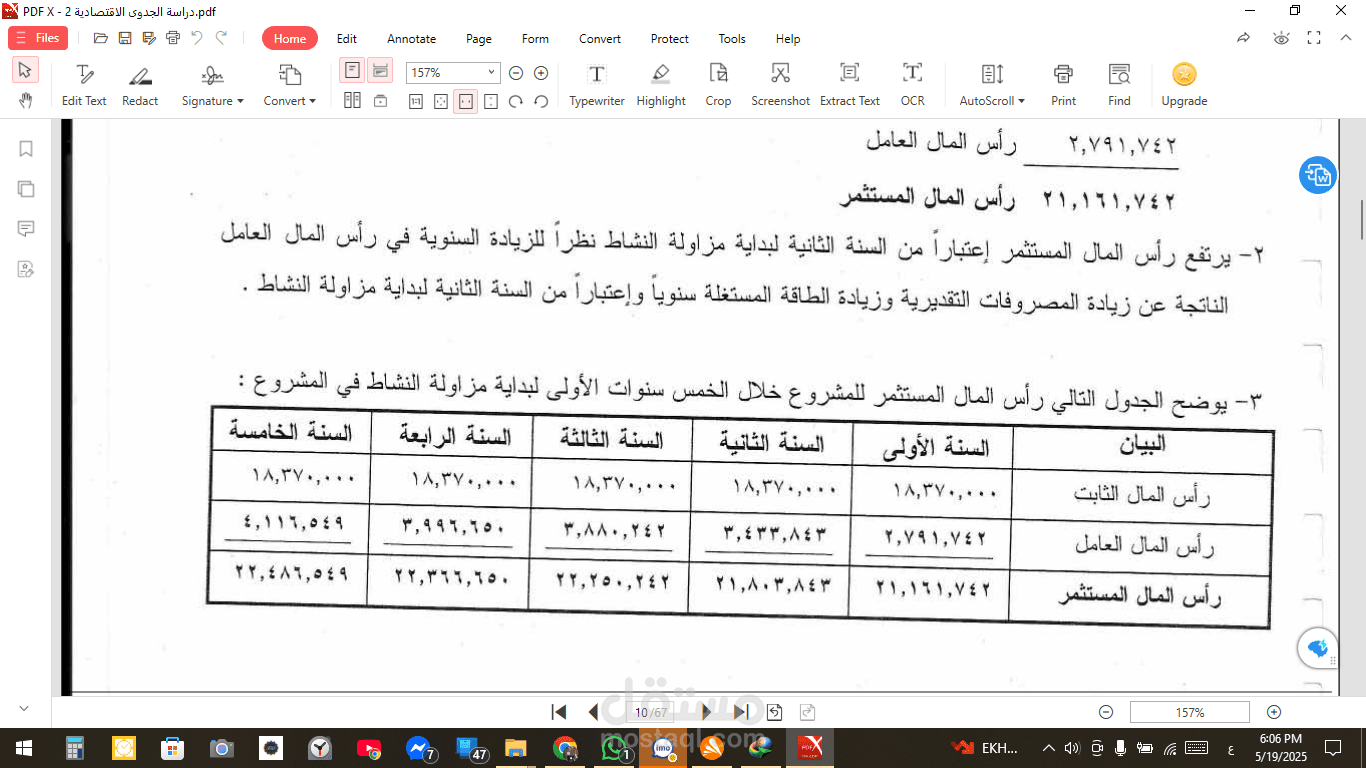This screenshot has width=1366, height=768.
Task: Select the Highlight tool
Action: click(661, 86)
